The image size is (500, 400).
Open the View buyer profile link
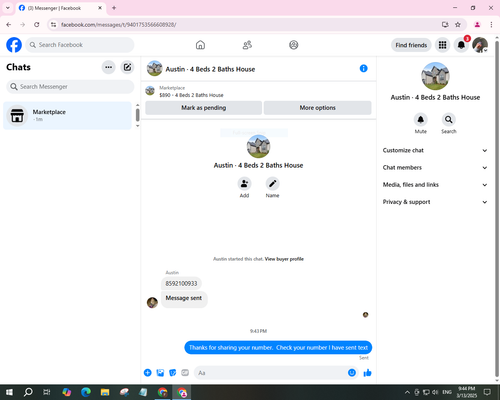tap(284, 259)
